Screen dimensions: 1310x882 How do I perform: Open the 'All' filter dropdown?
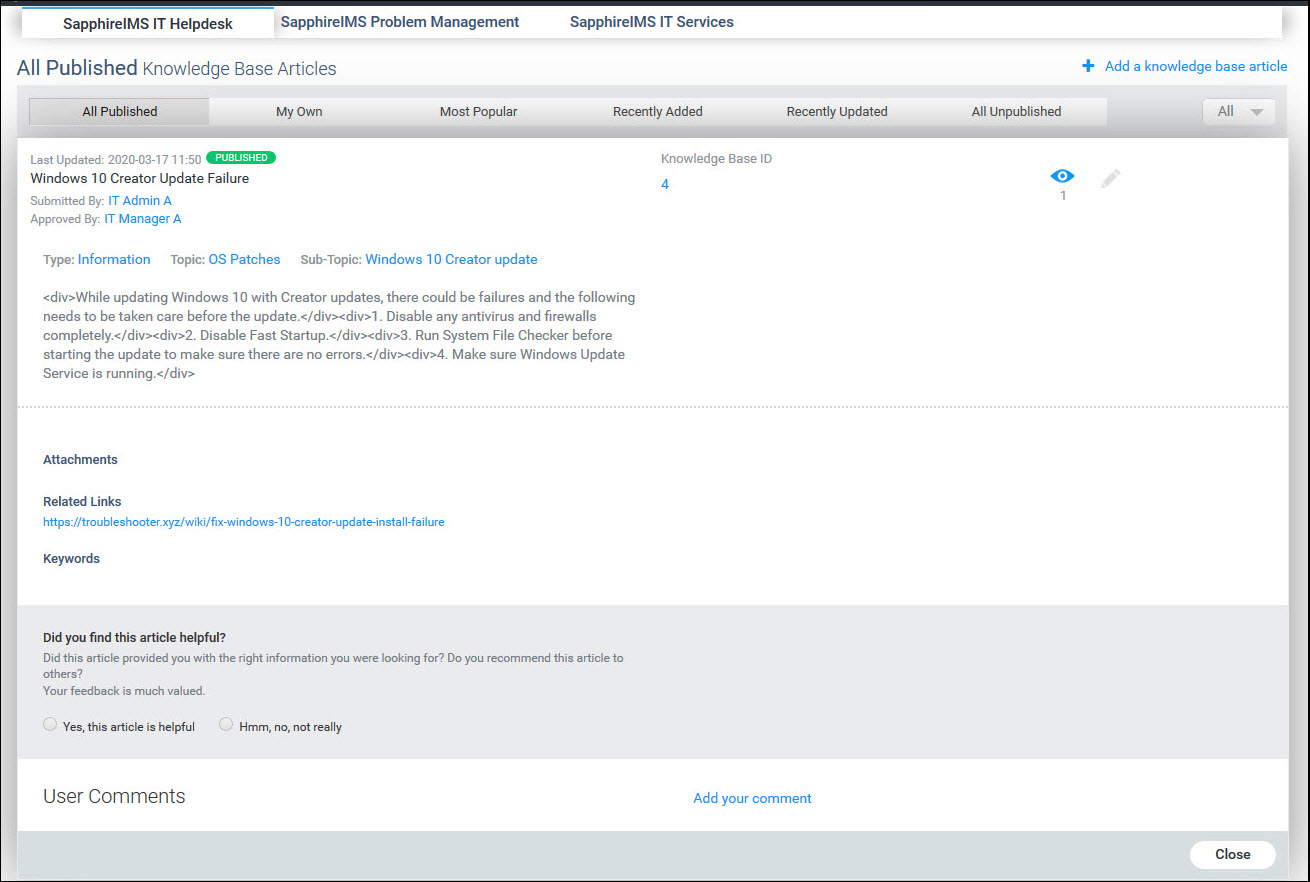pyautogui.click(x=1239, y=112)
